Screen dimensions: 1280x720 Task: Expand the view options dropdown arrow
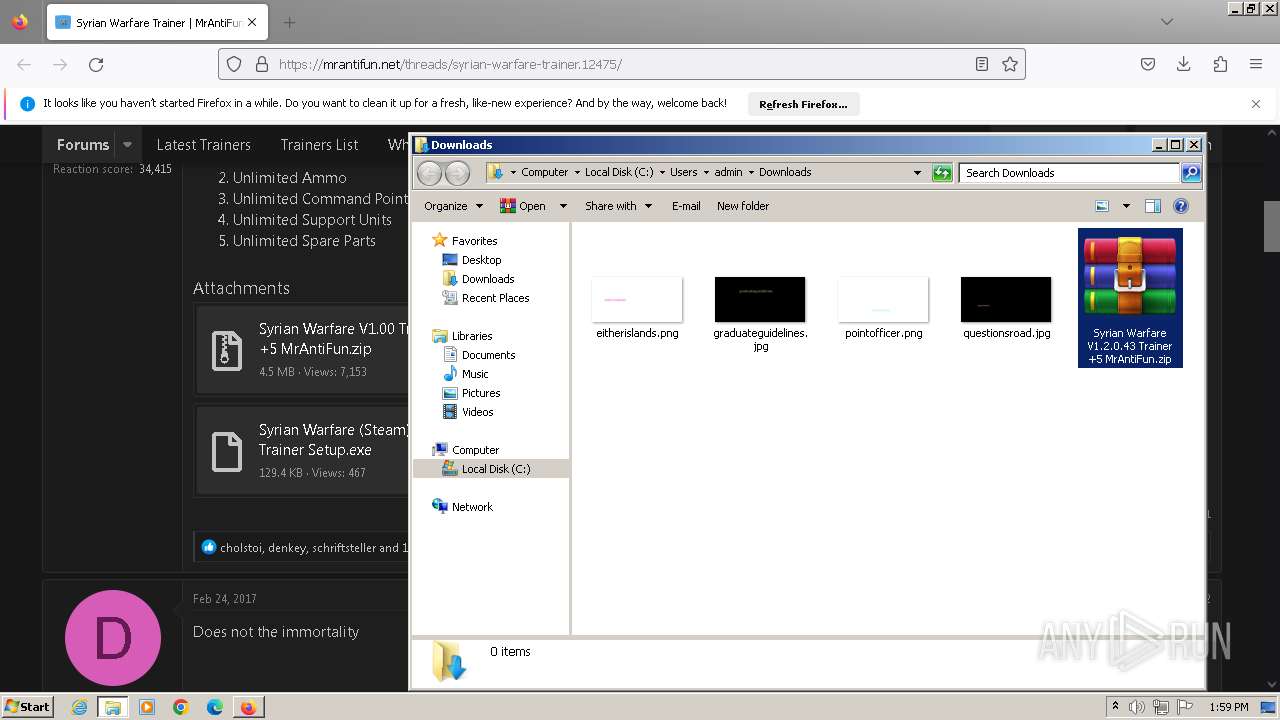[x=1126, y=206]
